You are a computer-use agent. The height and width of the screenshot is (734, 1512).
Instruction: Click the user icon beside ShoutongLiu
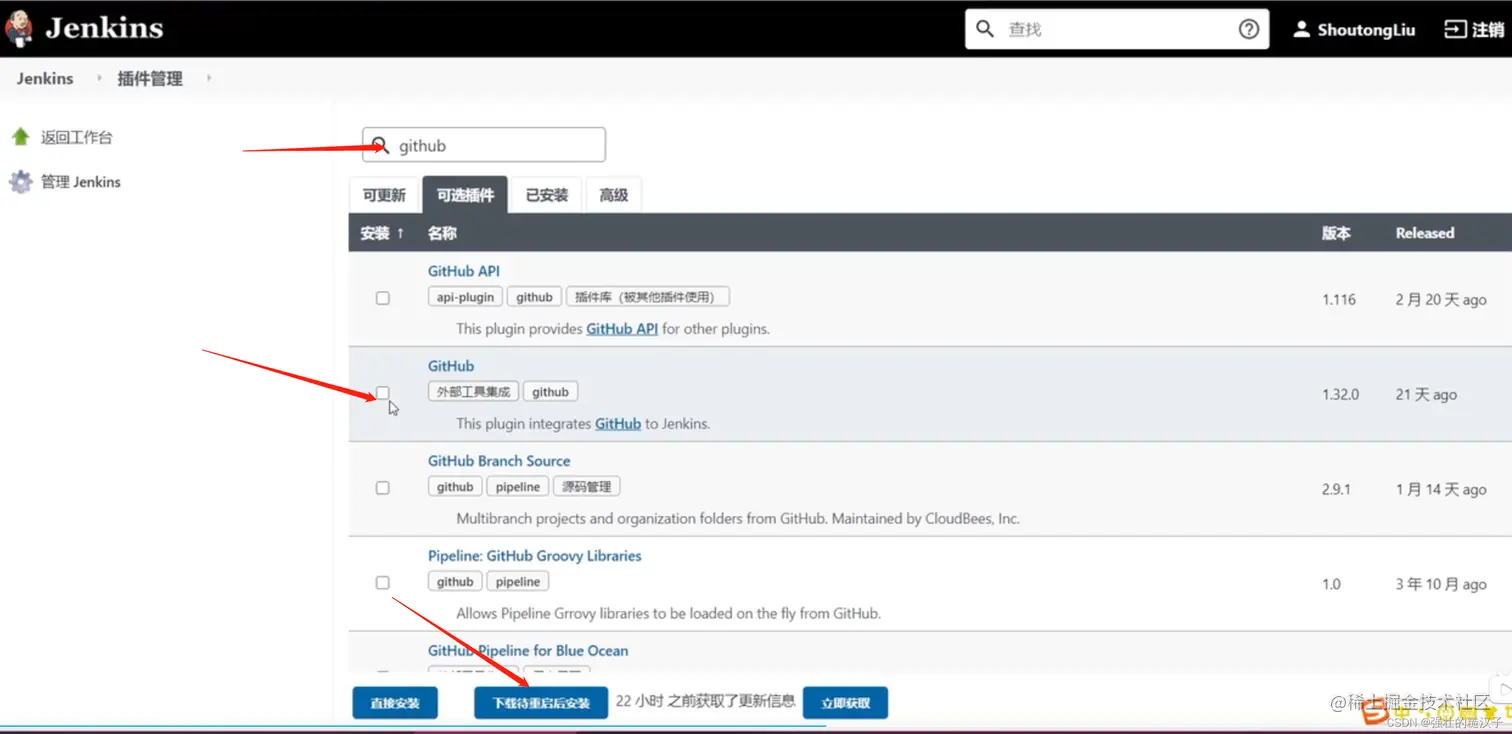tap(1301, 29)
